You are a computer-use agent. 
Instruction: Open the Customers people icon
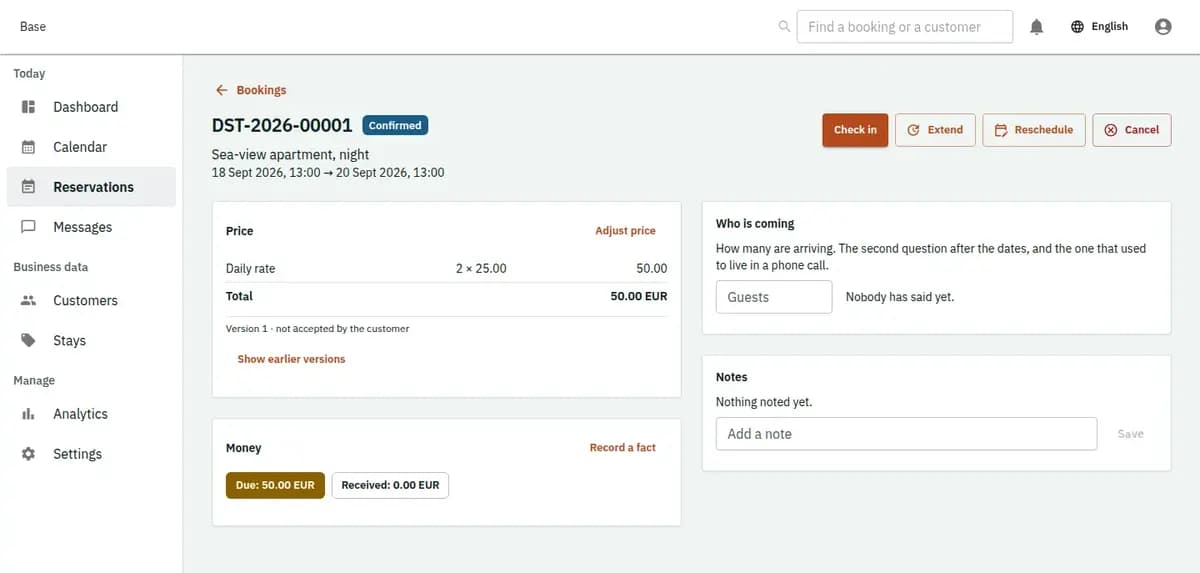29,300
